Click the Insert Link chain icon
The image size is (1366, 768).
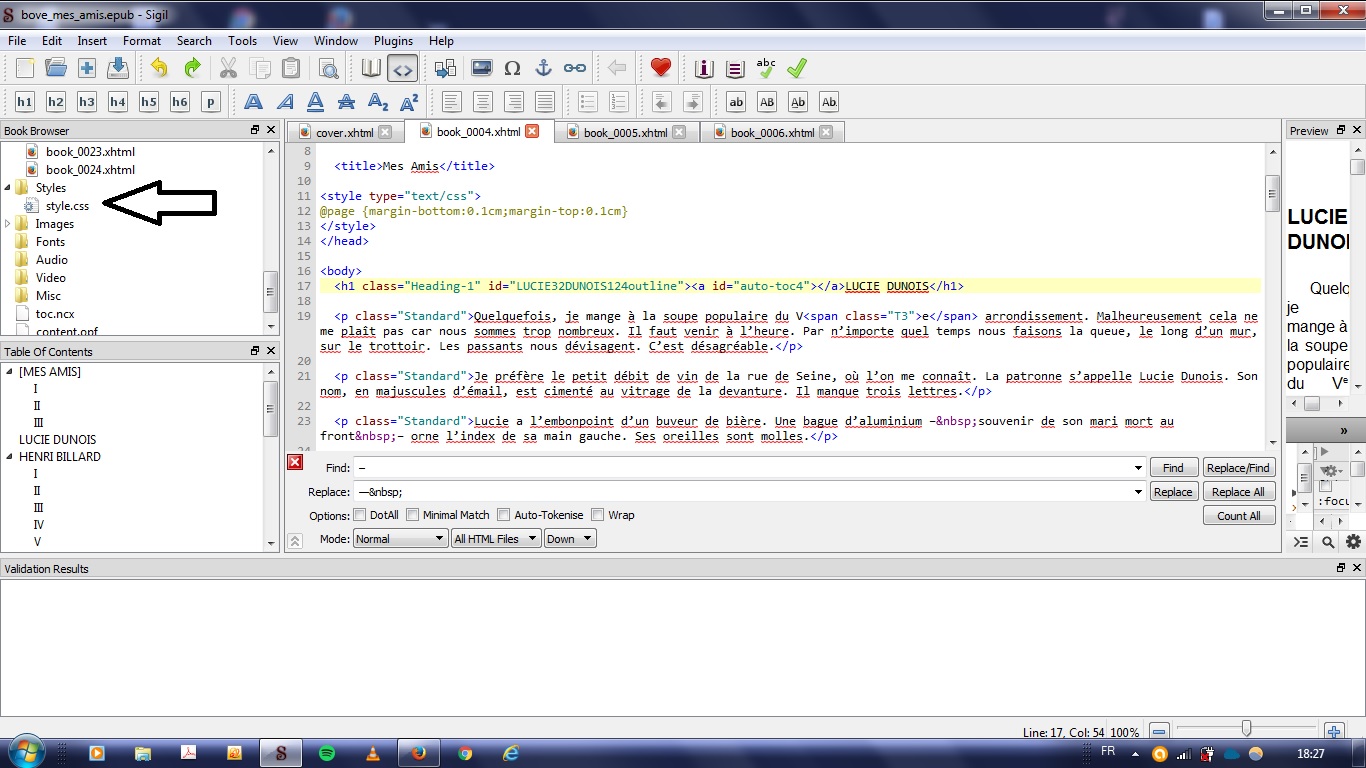(x=574, y=69)
